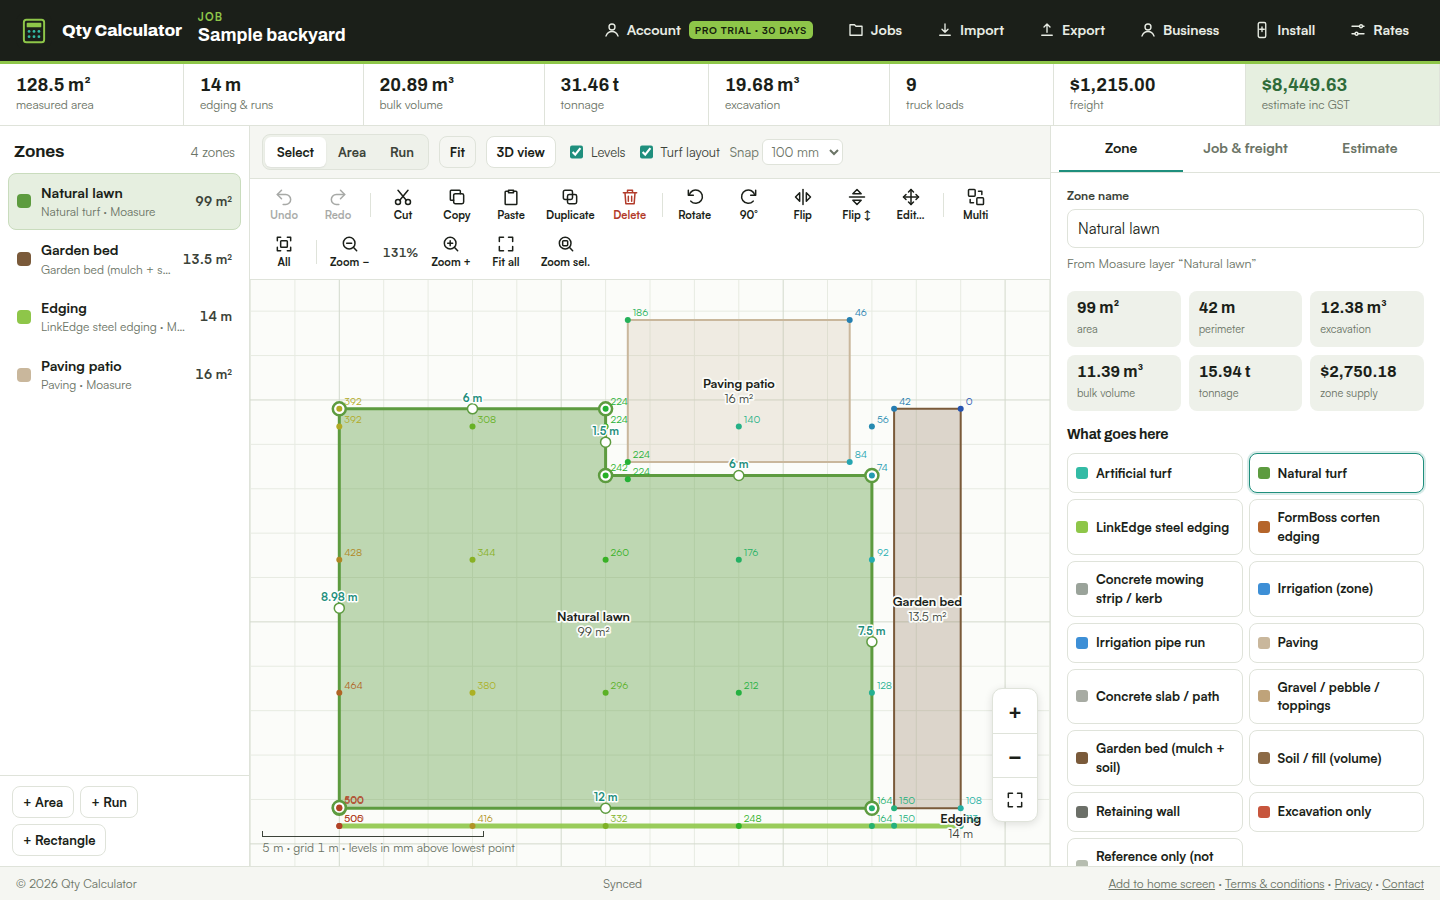This screenshot has width=1440, height=900.
Task: Click the + Area button
Action: [x=43, y=802]
